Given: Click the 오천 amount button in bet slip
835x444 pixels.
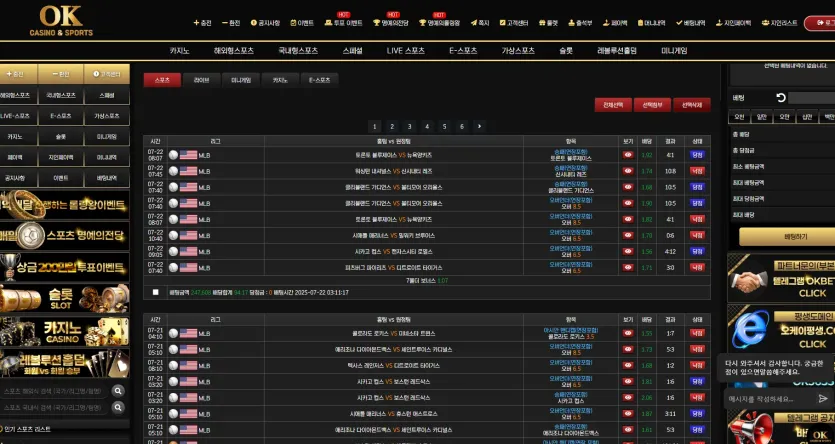Looking at the screenshot, I should point(739,117).
